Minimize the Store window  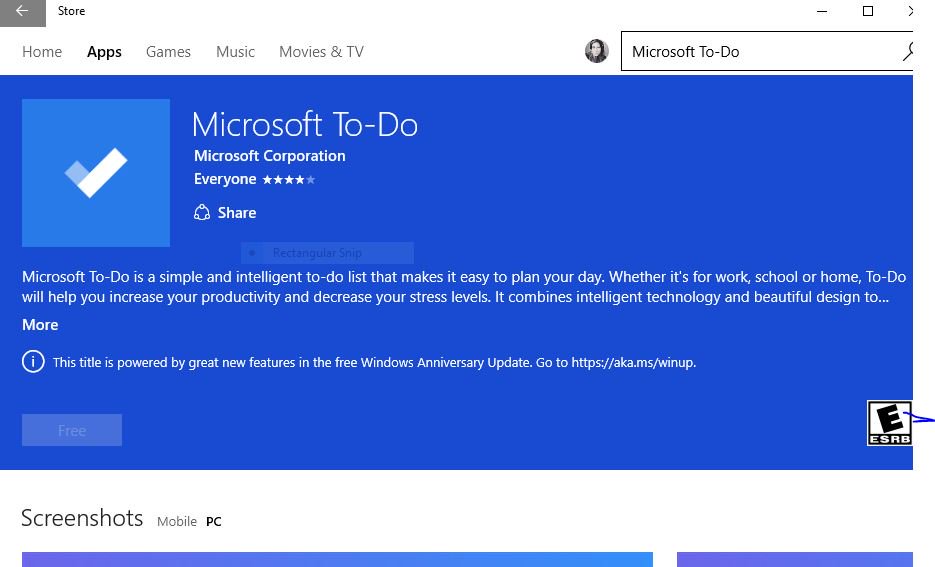point(822,11)
